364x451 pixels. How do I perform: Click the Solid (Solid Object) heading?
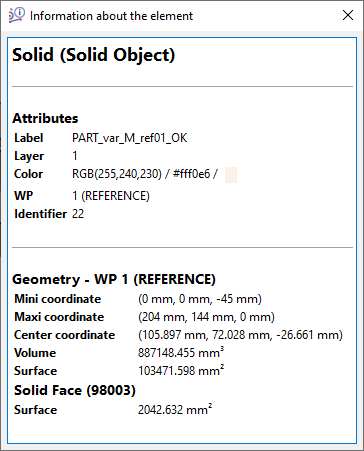(x=94, y=55)
